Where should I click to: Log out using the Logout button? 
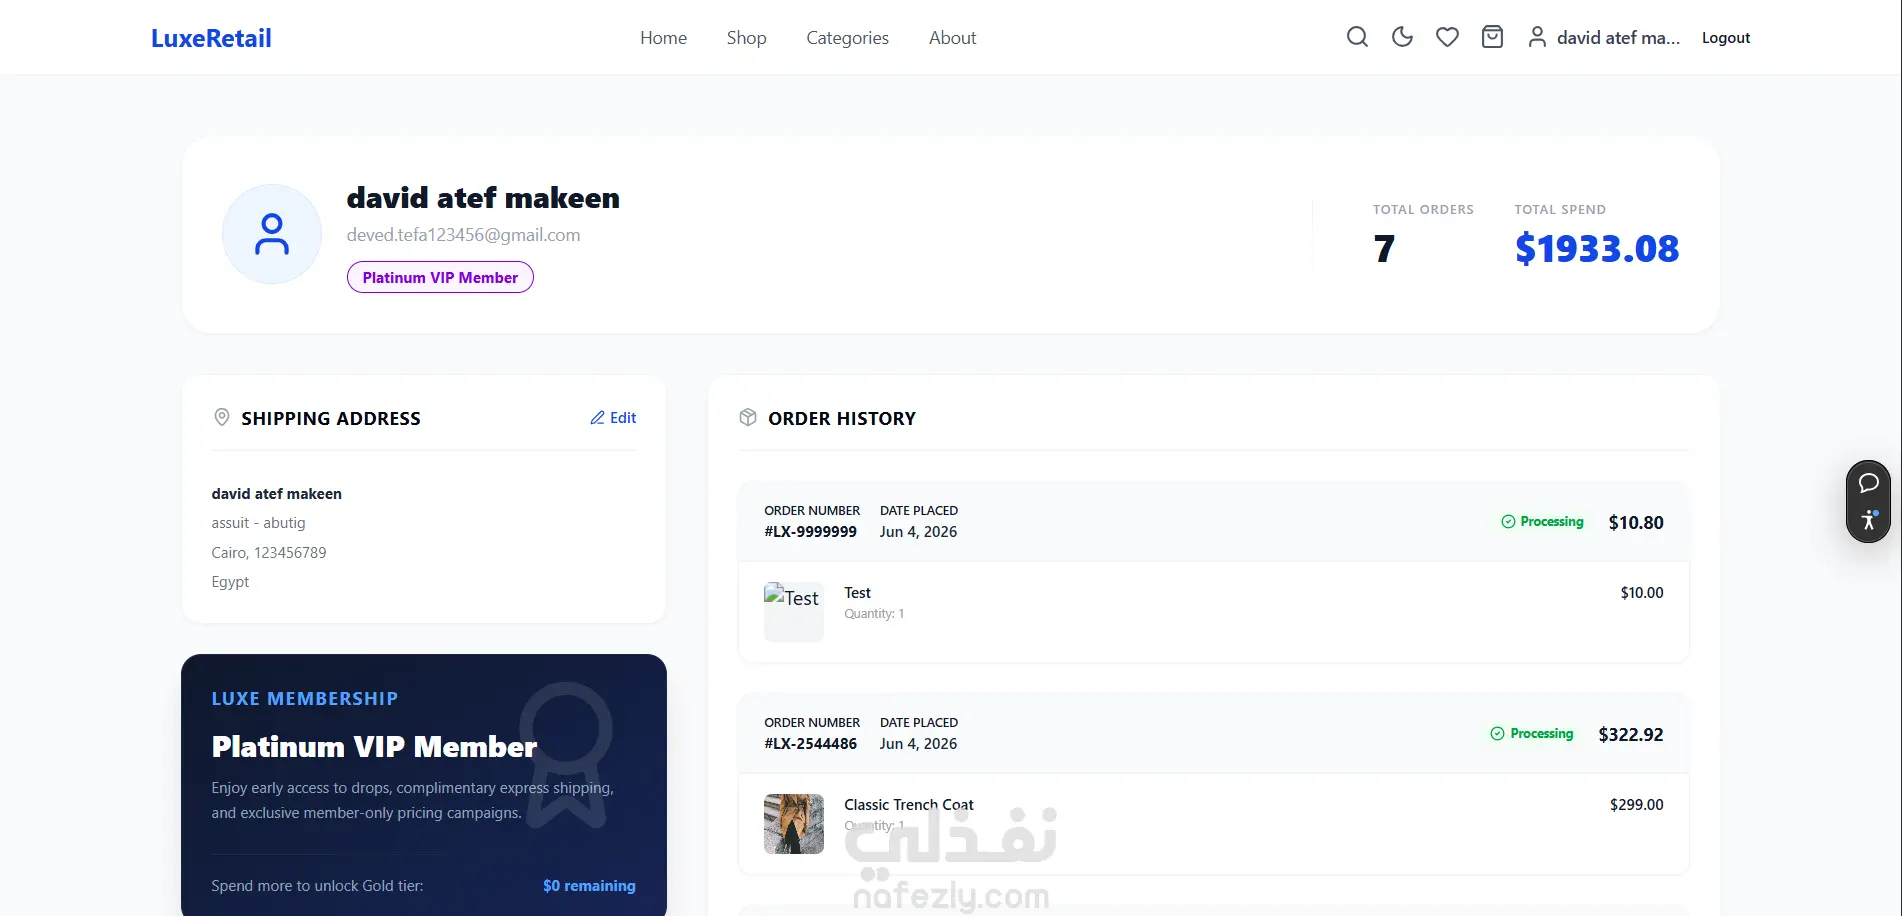click(1726, 38)
